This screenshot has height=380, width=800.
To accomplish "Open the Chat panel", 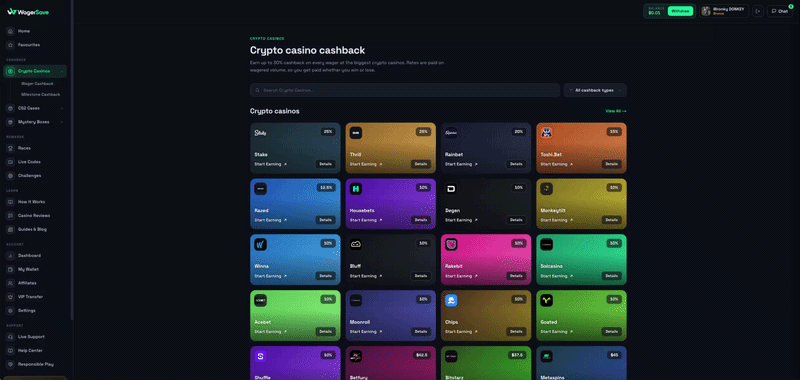I will (780, 11).
